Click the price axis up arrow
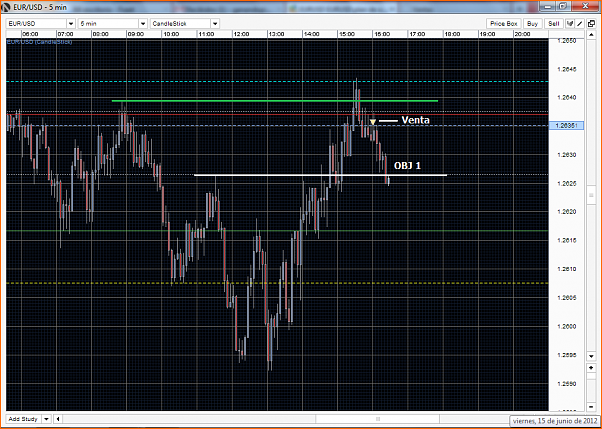This screenshot has height=429, width=602. pos(591,35)
